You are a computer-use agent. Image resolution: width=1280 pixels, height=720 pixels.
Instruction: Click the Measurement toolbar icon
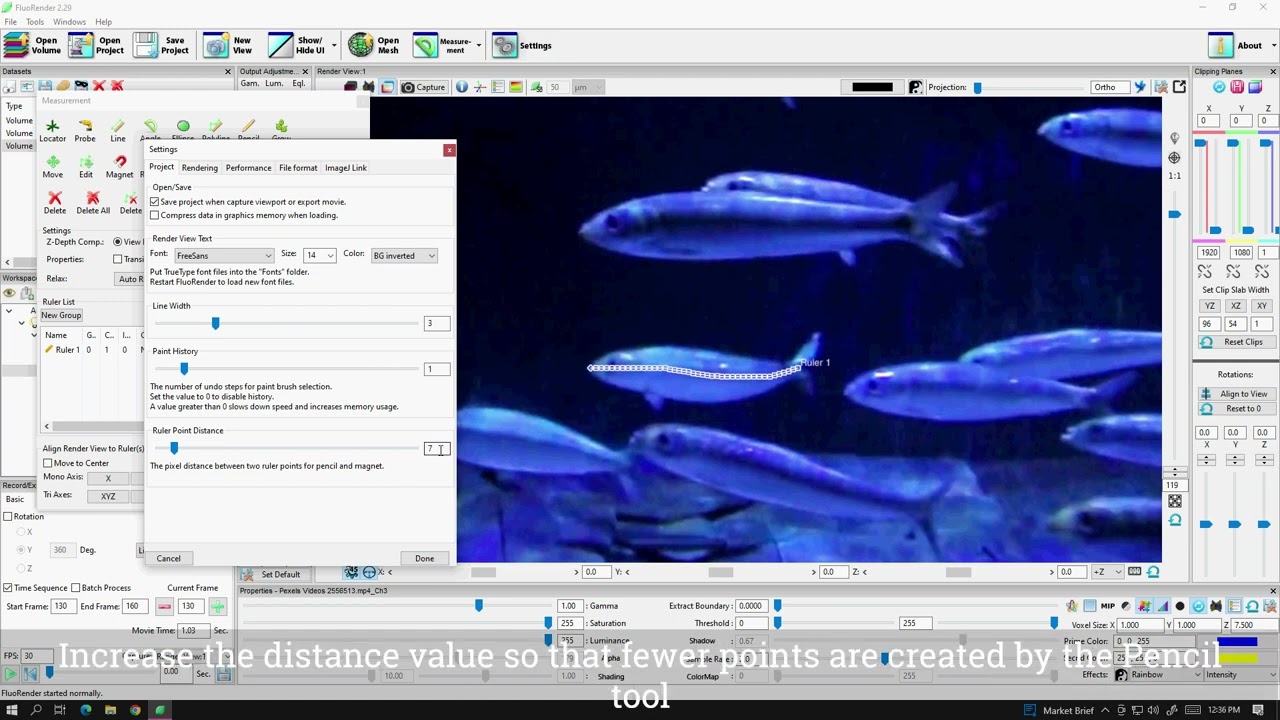(x=426, y=45)
